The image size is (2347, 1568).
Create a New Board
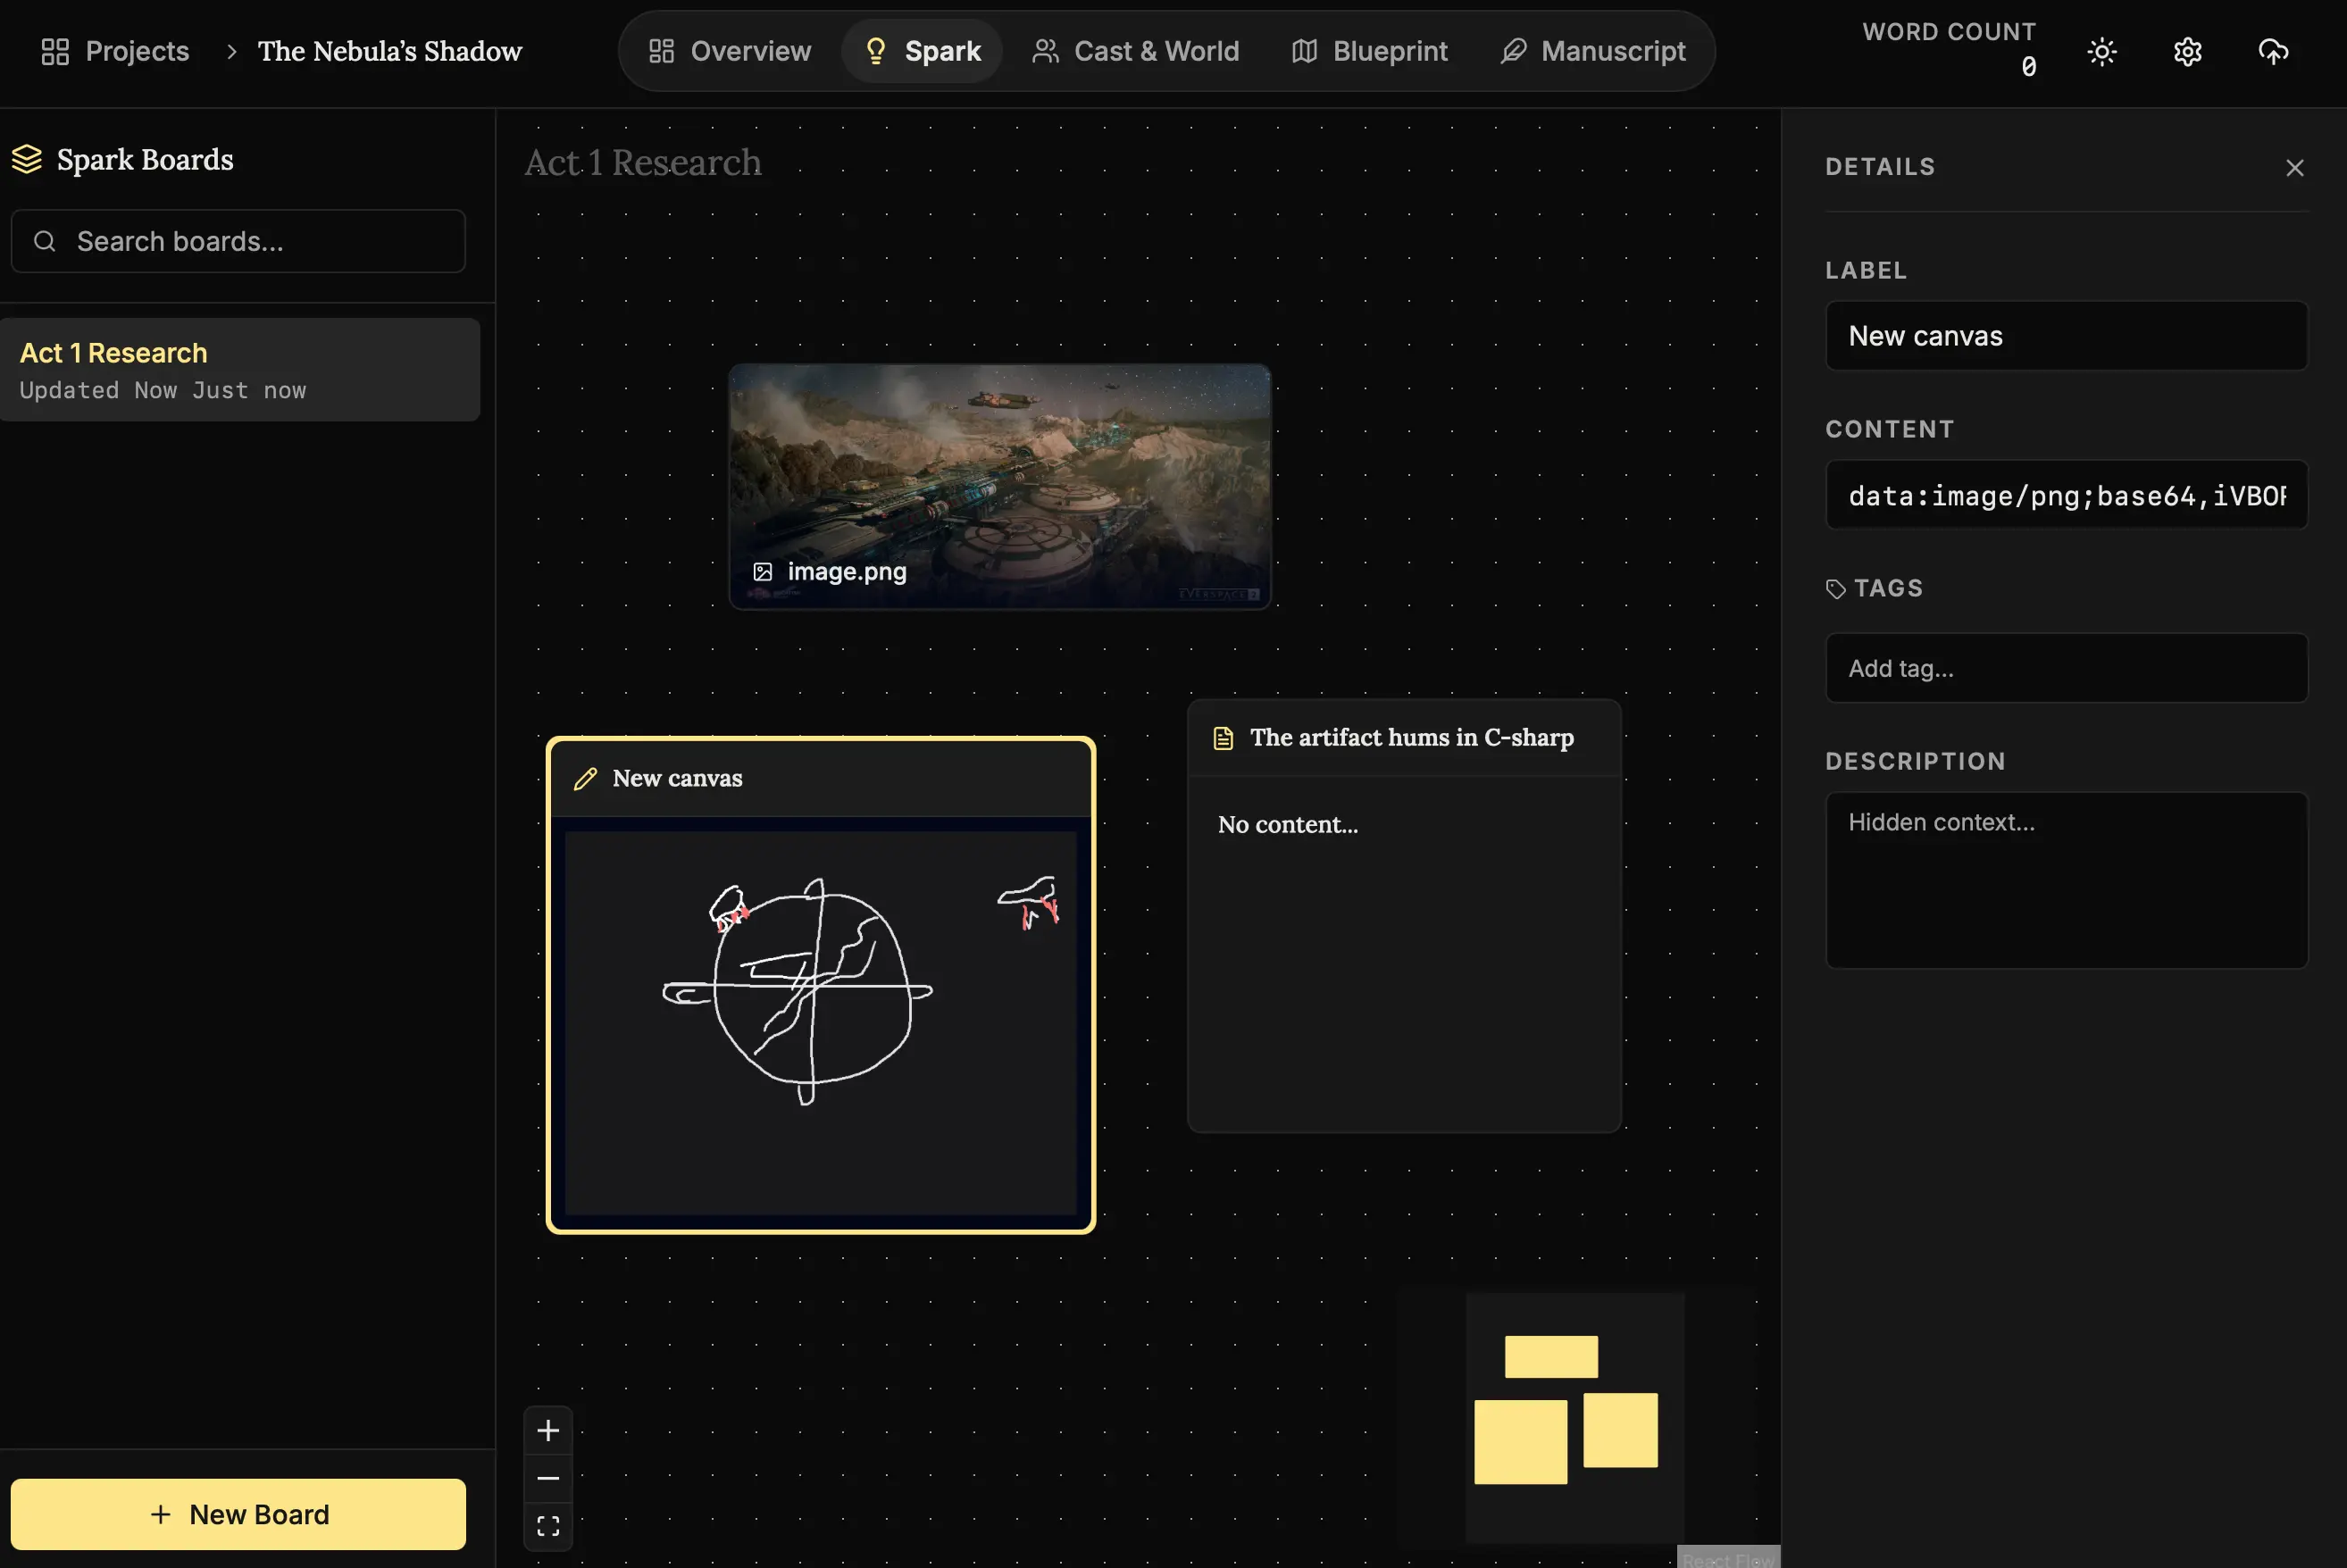[238, 1514]
